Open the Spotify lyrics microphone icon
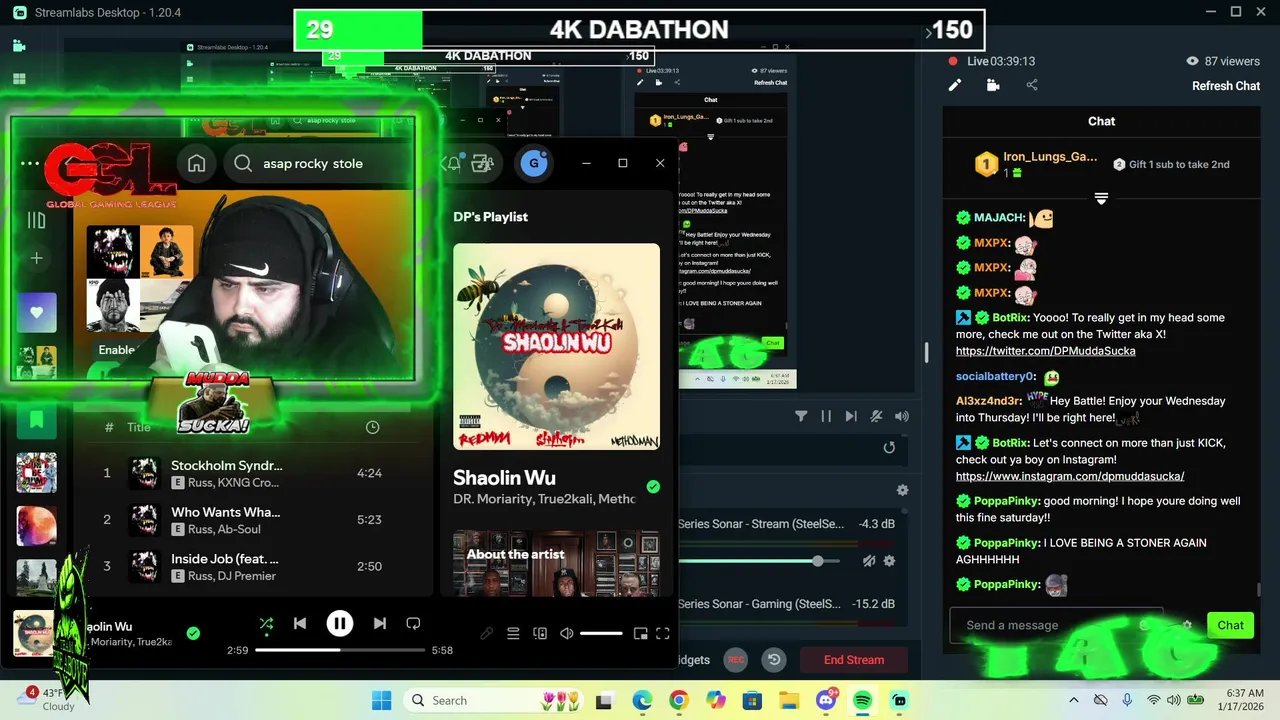Image resolution: width=1280 pixels, height=720 pixels. tap(487, 633)
